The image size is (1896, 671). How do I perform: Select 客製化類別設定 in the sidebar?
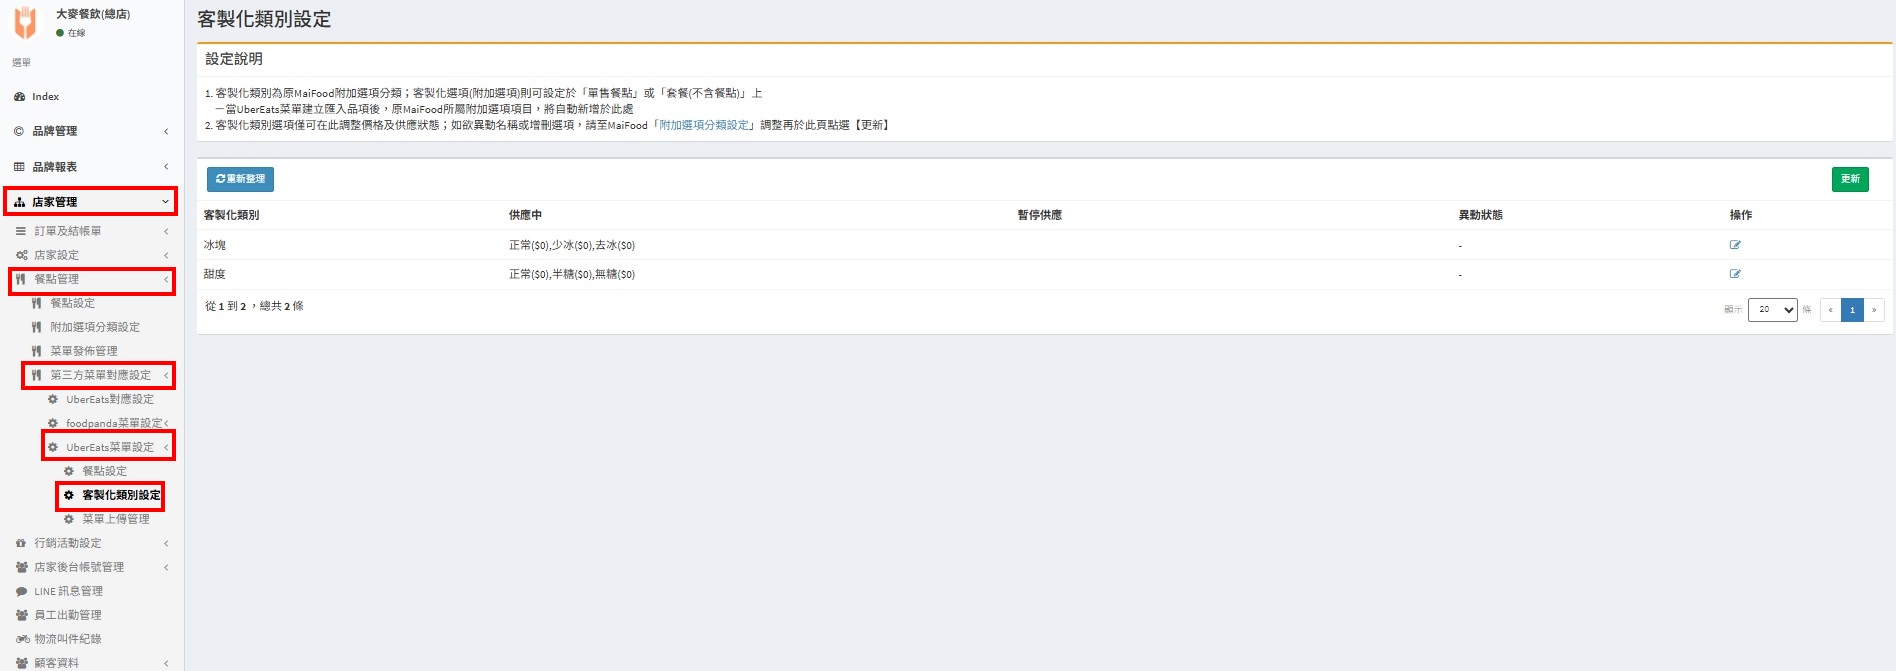pyautogui.click(x=121, y=495)
